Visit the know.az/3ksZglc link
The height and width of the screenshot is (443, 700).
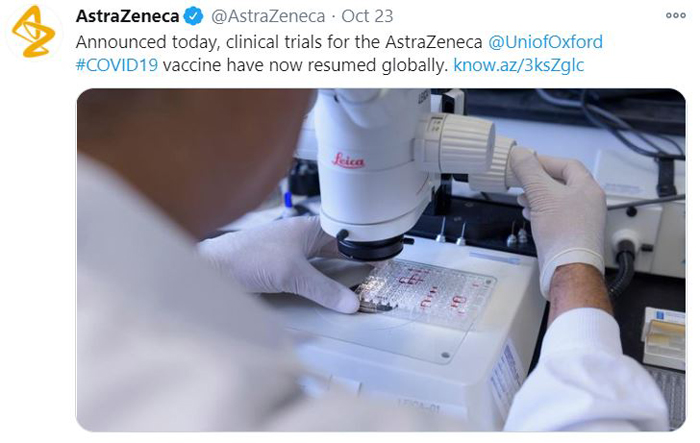518,65
